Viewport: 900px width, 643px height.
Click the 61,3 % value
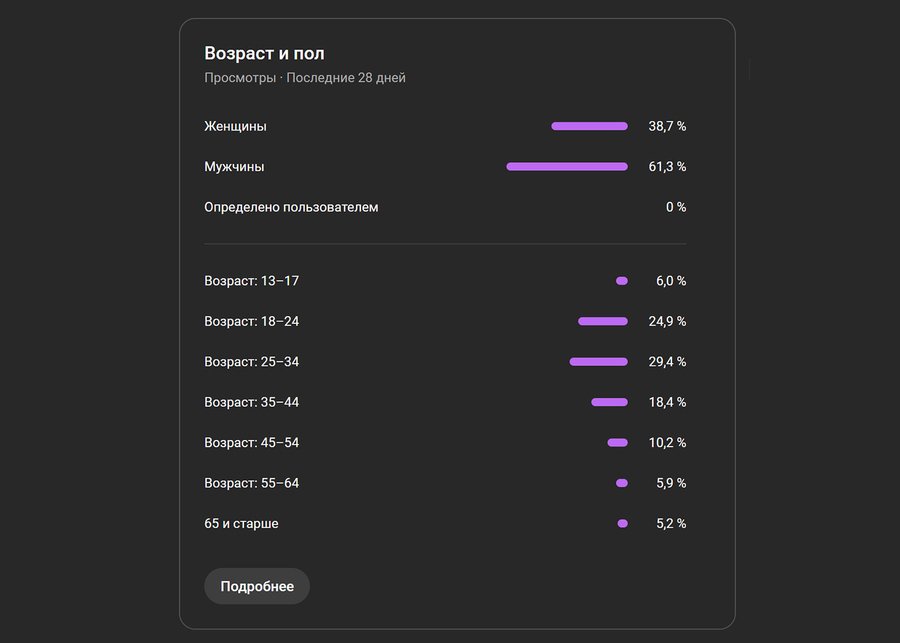667,167
